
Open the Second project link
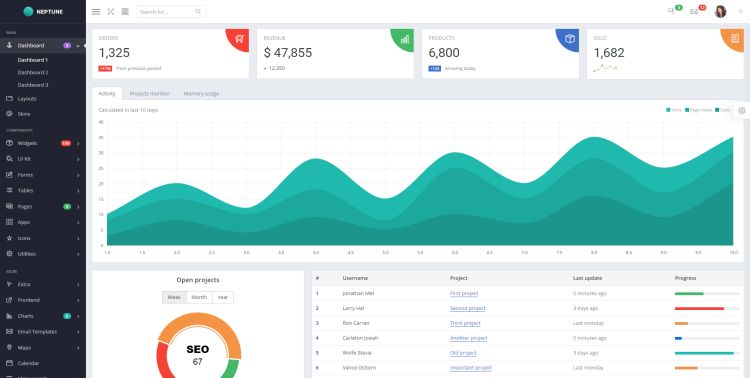coord(467,308)
